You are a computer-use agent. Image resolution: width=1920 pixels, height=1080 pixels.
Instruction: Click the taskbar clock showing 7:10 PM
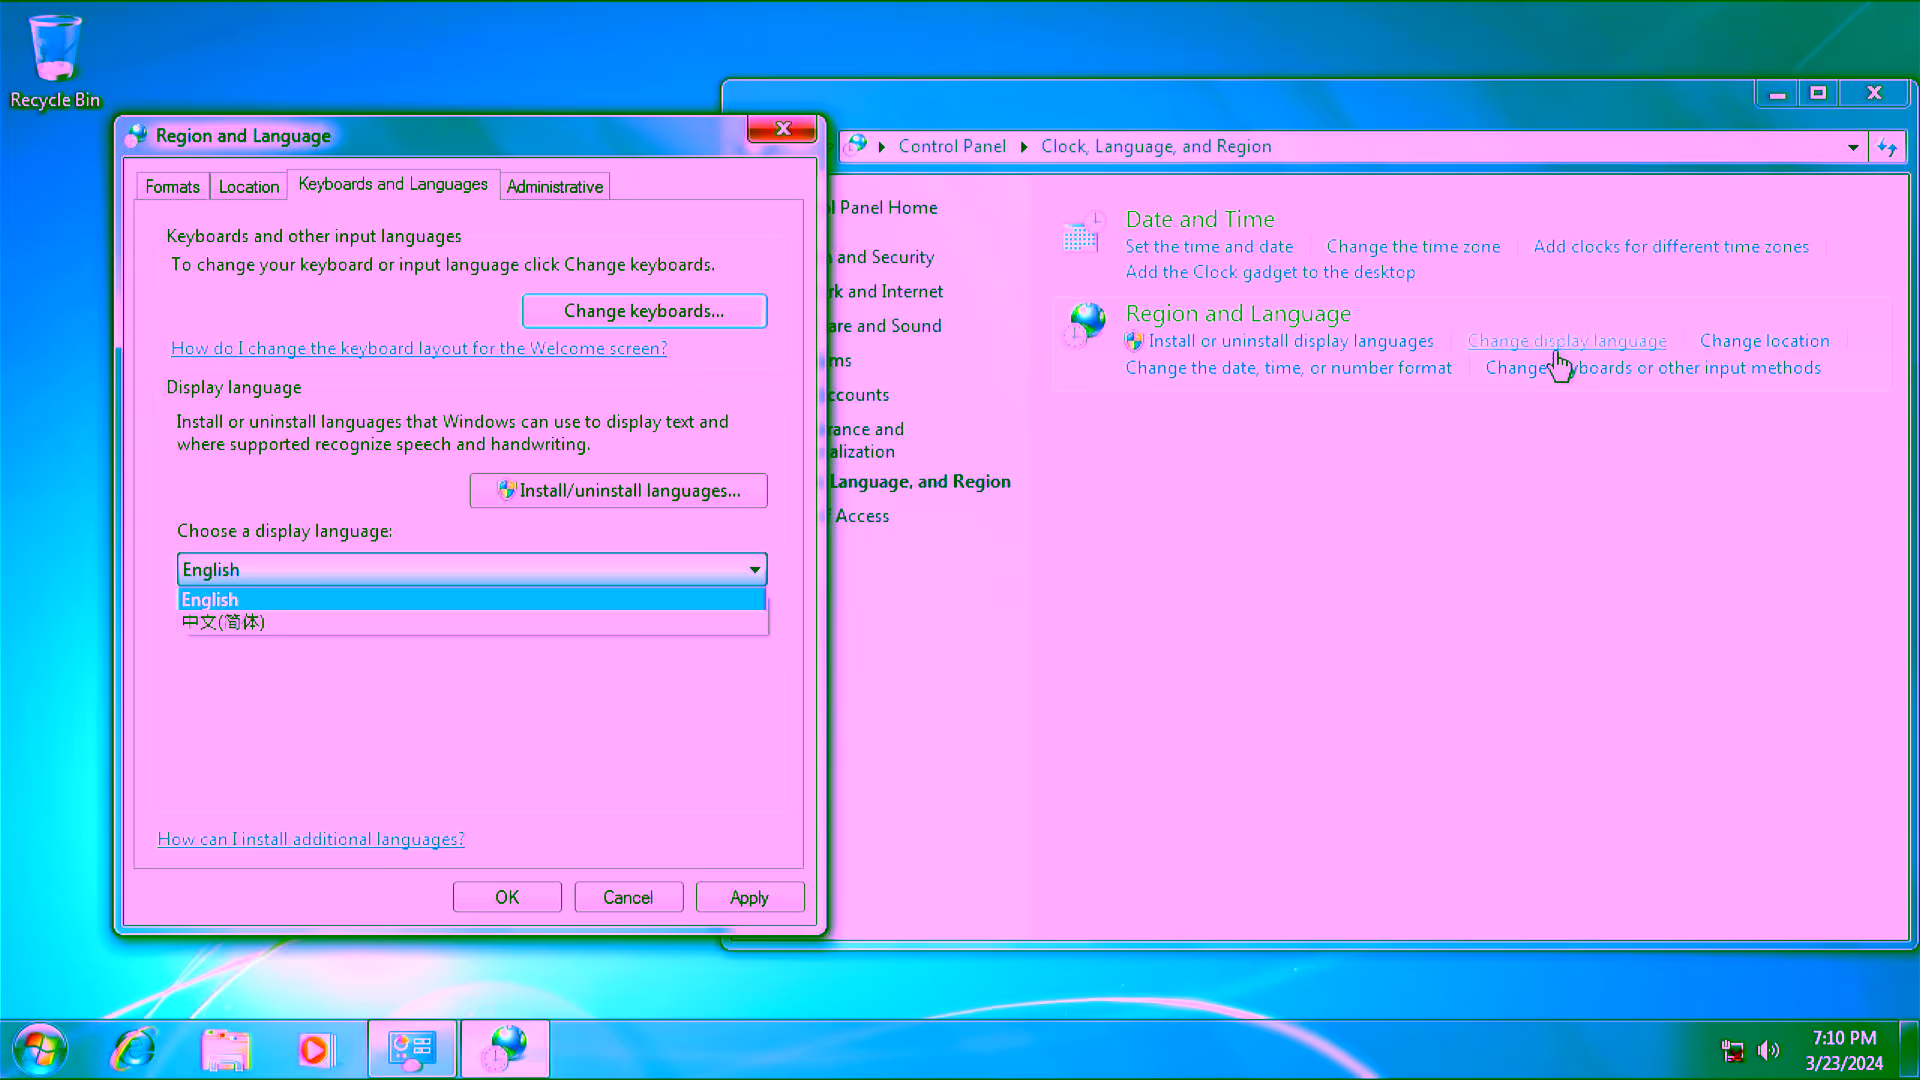click(1844, 1051)
